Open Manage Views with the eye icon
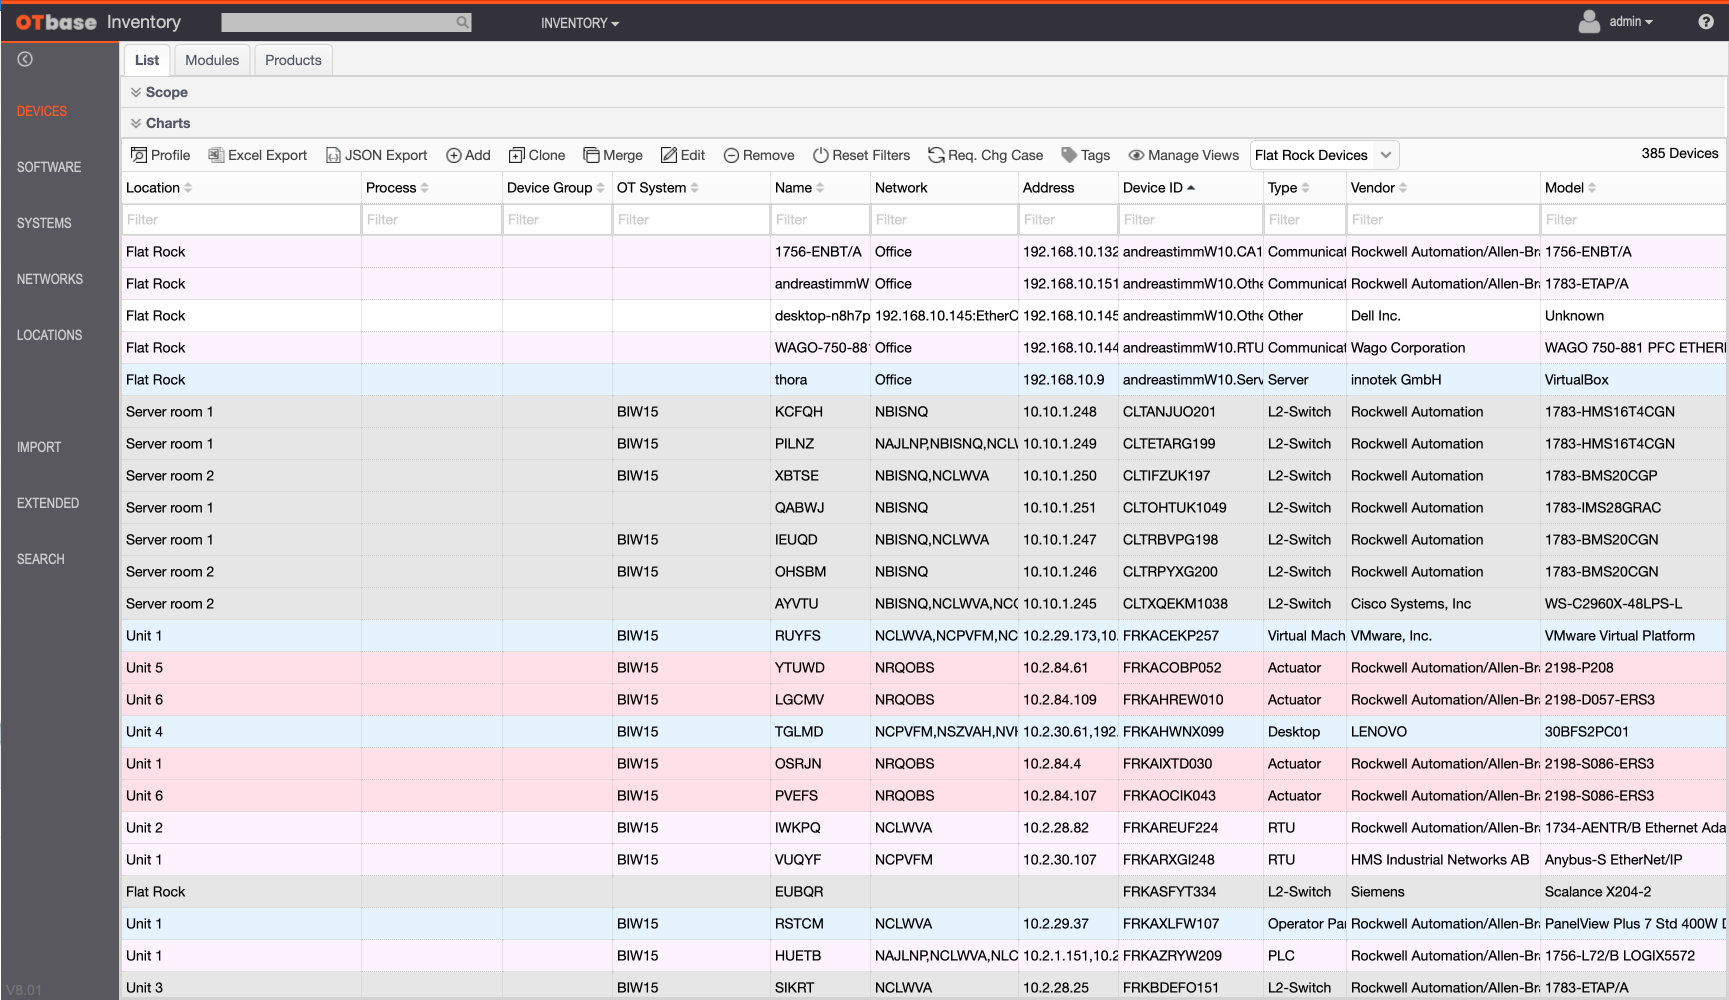The height and width of the screenshot is (1000, 1729). pyautogui.click(x=1183, y=155)
